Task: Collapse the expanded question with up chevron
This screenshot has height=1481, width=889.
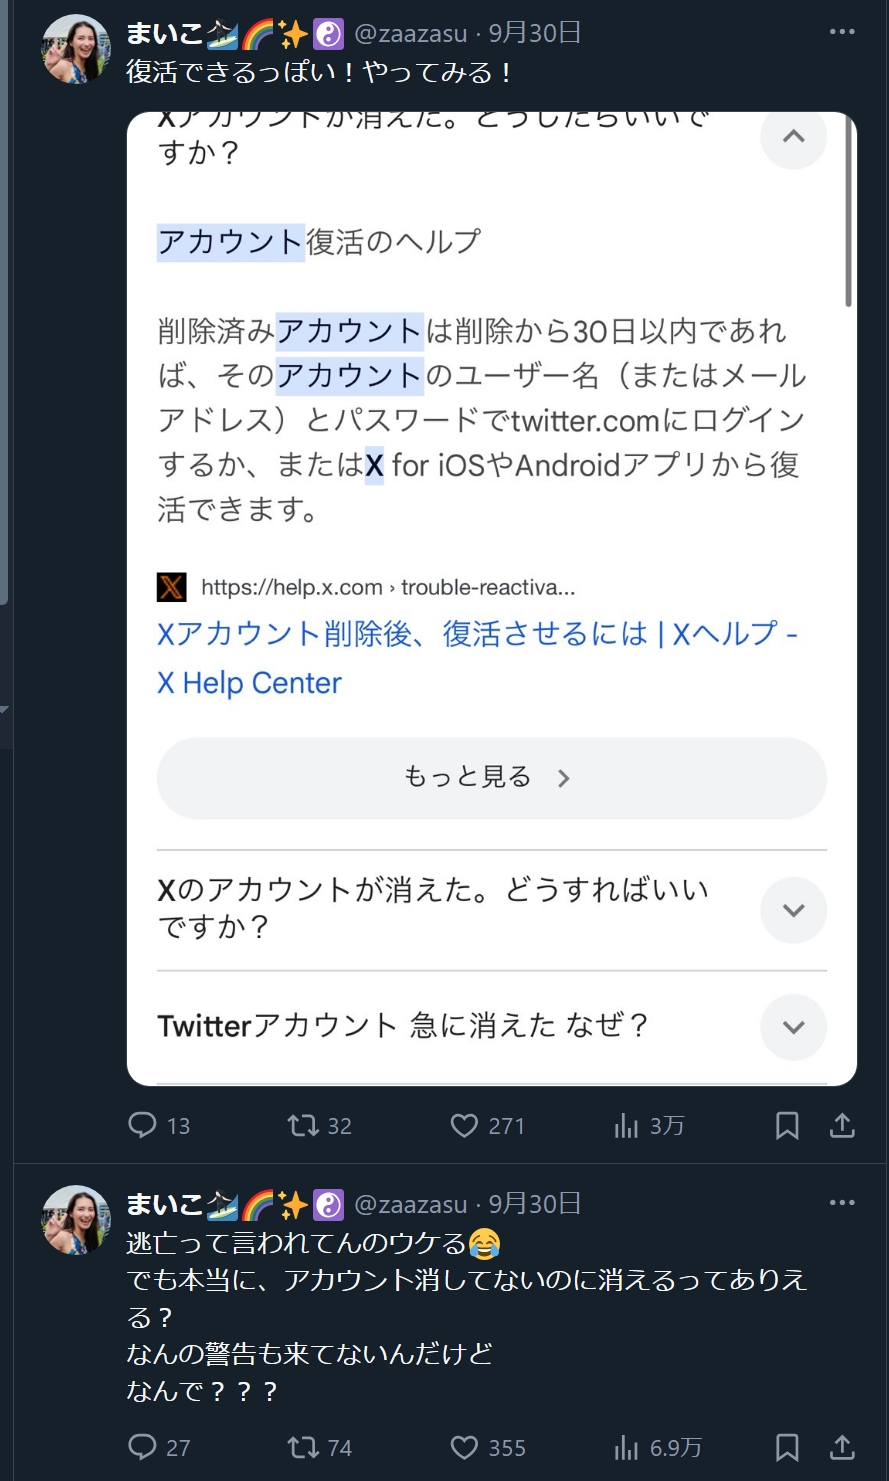Action: 793,136
